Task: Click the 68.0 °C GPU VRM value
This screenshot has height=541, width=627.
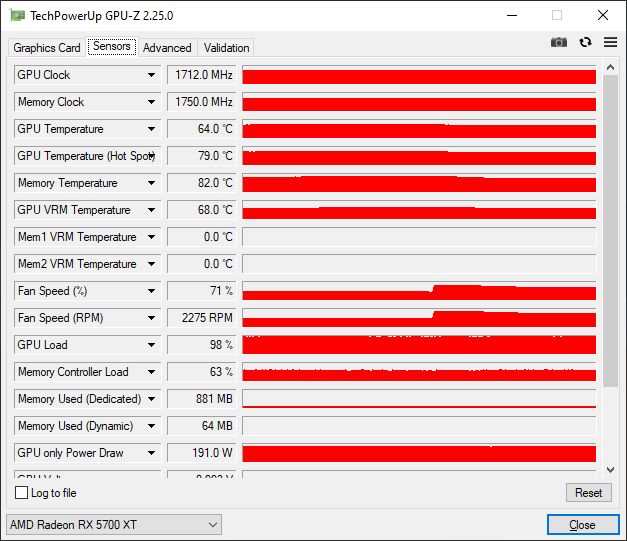Action: click(x=202, y=210)
